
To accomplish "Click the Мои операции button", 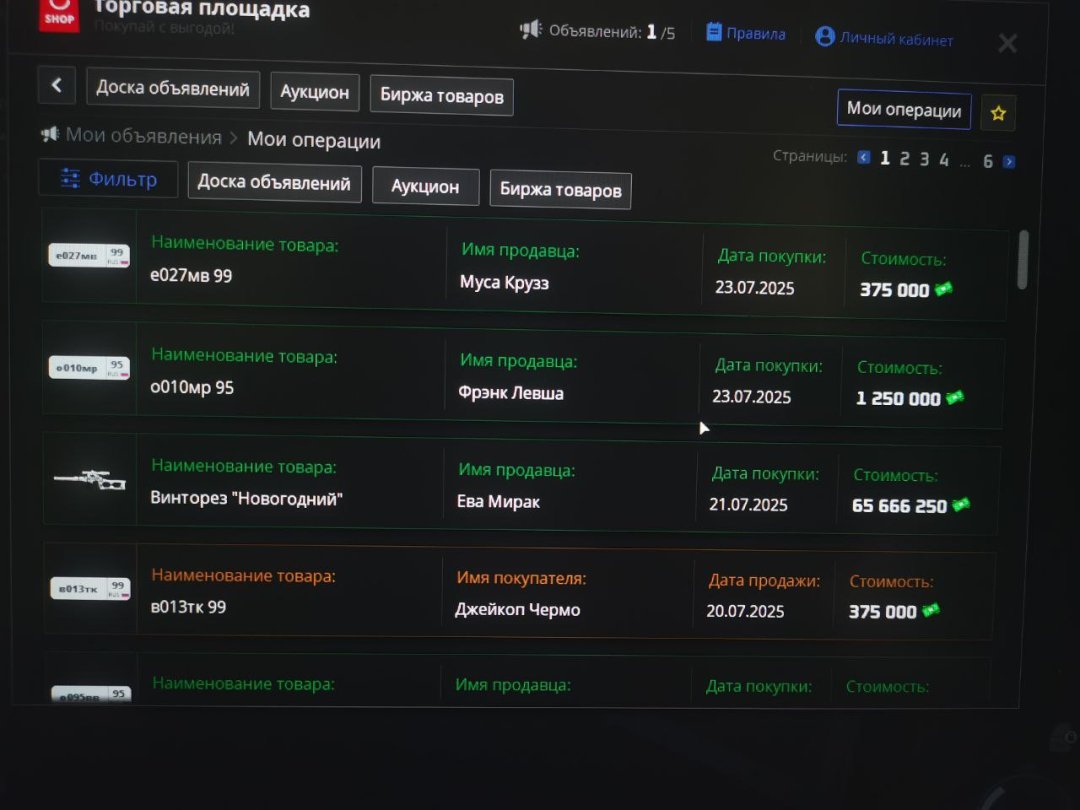I will pos(904,109).
